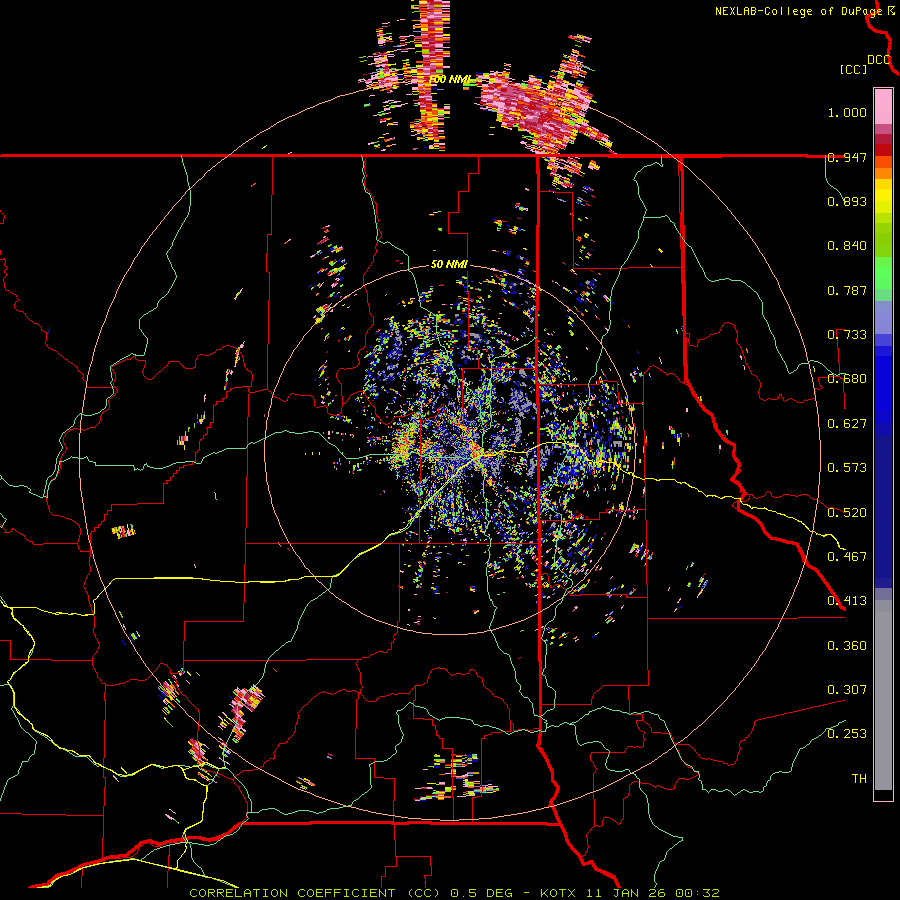Select the 0.467 scale value

[x=847, y=557]
